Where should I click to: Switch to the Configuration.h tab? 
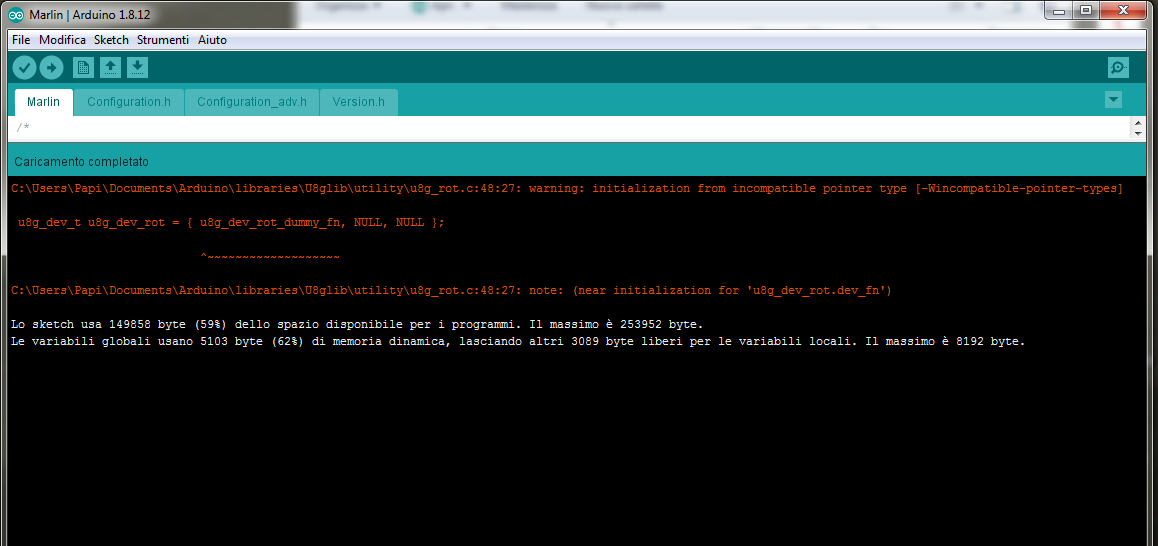pyautogui.click(x=129, y=102)
